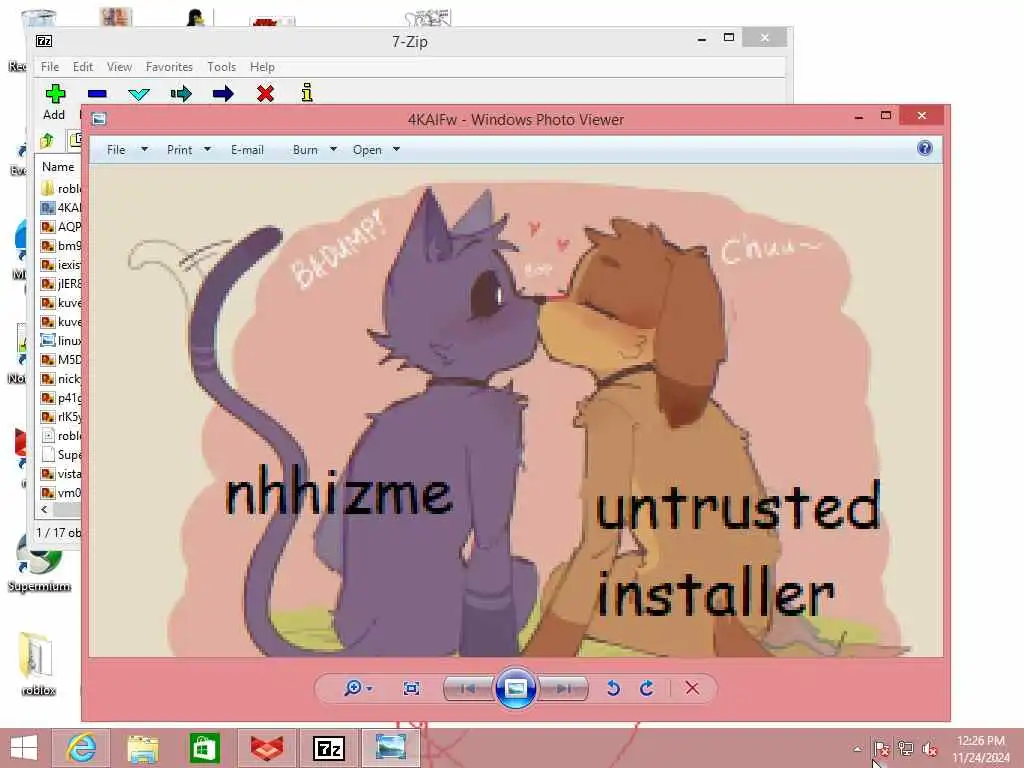Select the 'M5D' file in 7-Zip list
This screenshot has width=1024, height=768.
pos(60,360)
